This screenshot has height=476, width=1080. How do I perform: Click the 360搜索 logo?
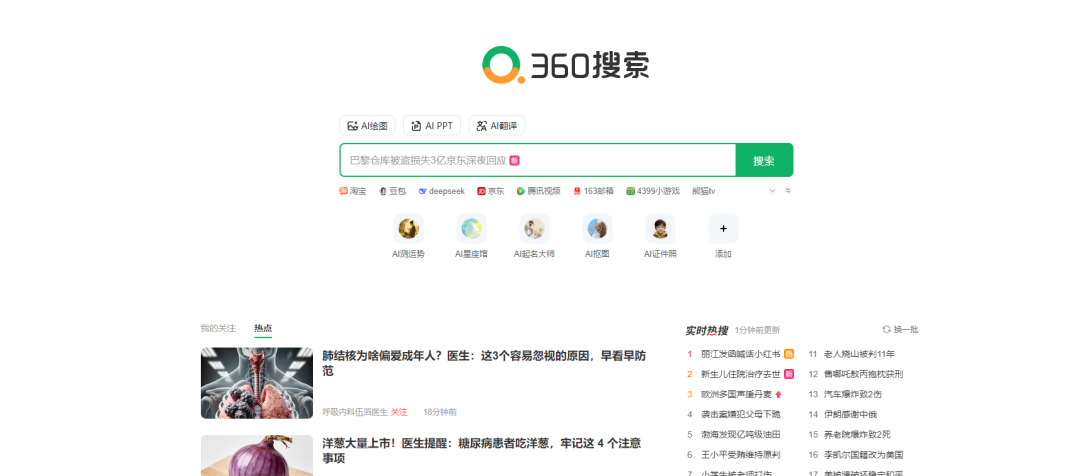(x=565, y=65)
